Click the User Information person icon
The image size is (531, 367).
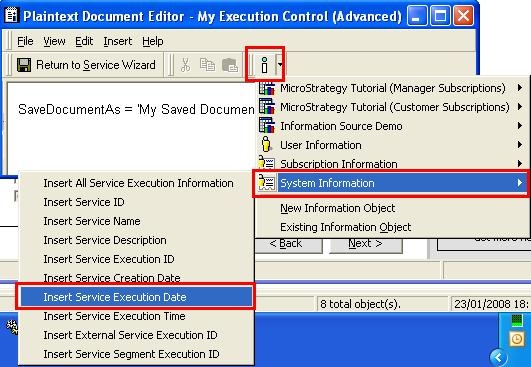[x=266, y=144]
